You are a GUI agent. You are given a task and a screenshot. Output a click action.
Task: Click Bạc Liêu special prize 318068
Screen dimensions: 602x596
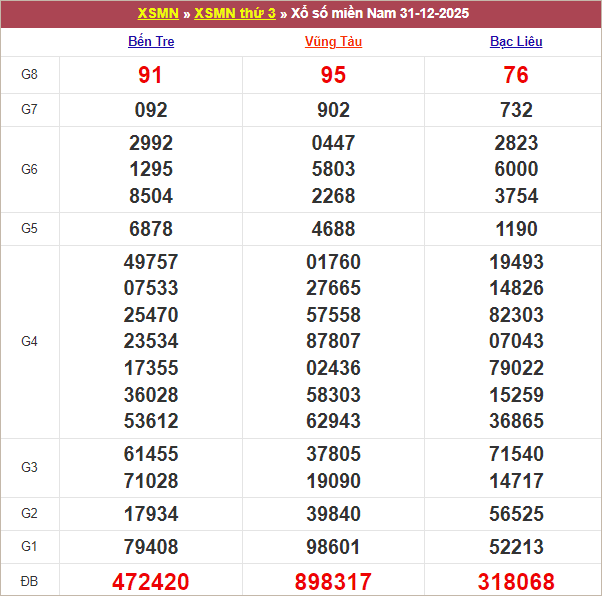516,582
